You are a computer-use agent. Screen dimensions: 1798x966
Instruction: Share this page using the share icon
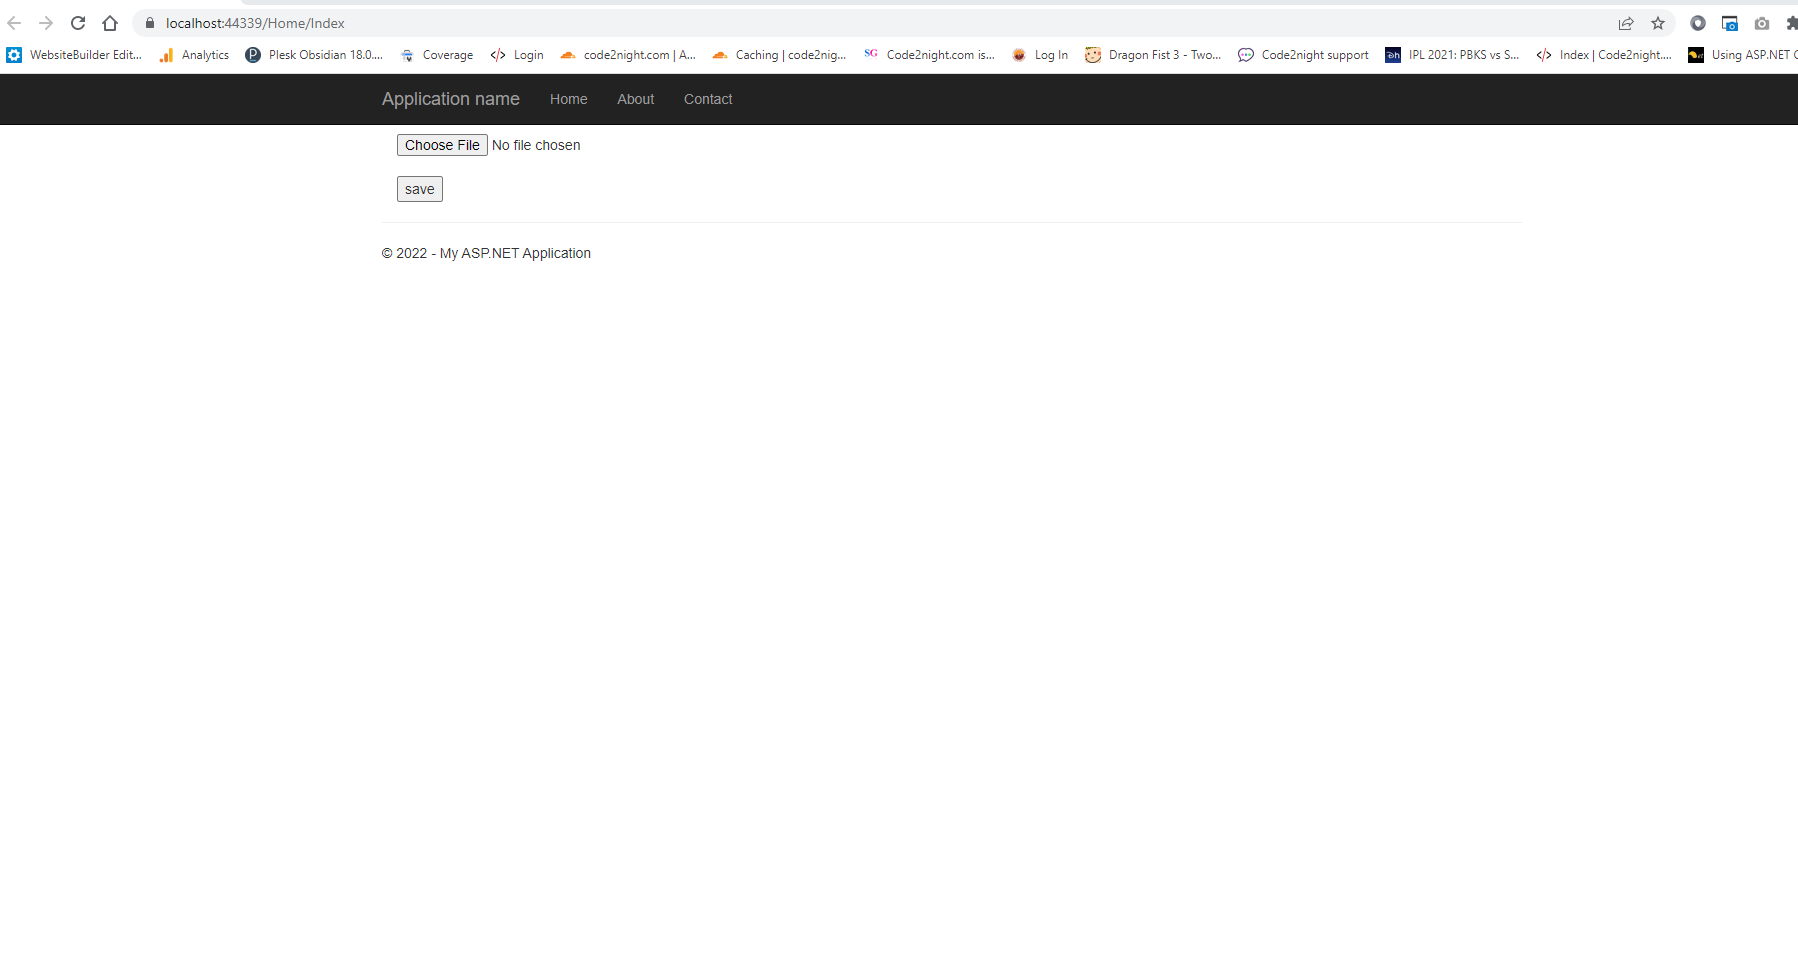tap(1626, 23)
